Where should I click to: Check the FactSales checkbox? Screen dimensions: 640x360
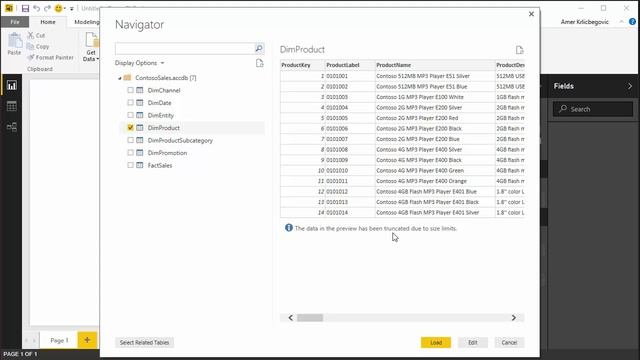click(131, 165)
